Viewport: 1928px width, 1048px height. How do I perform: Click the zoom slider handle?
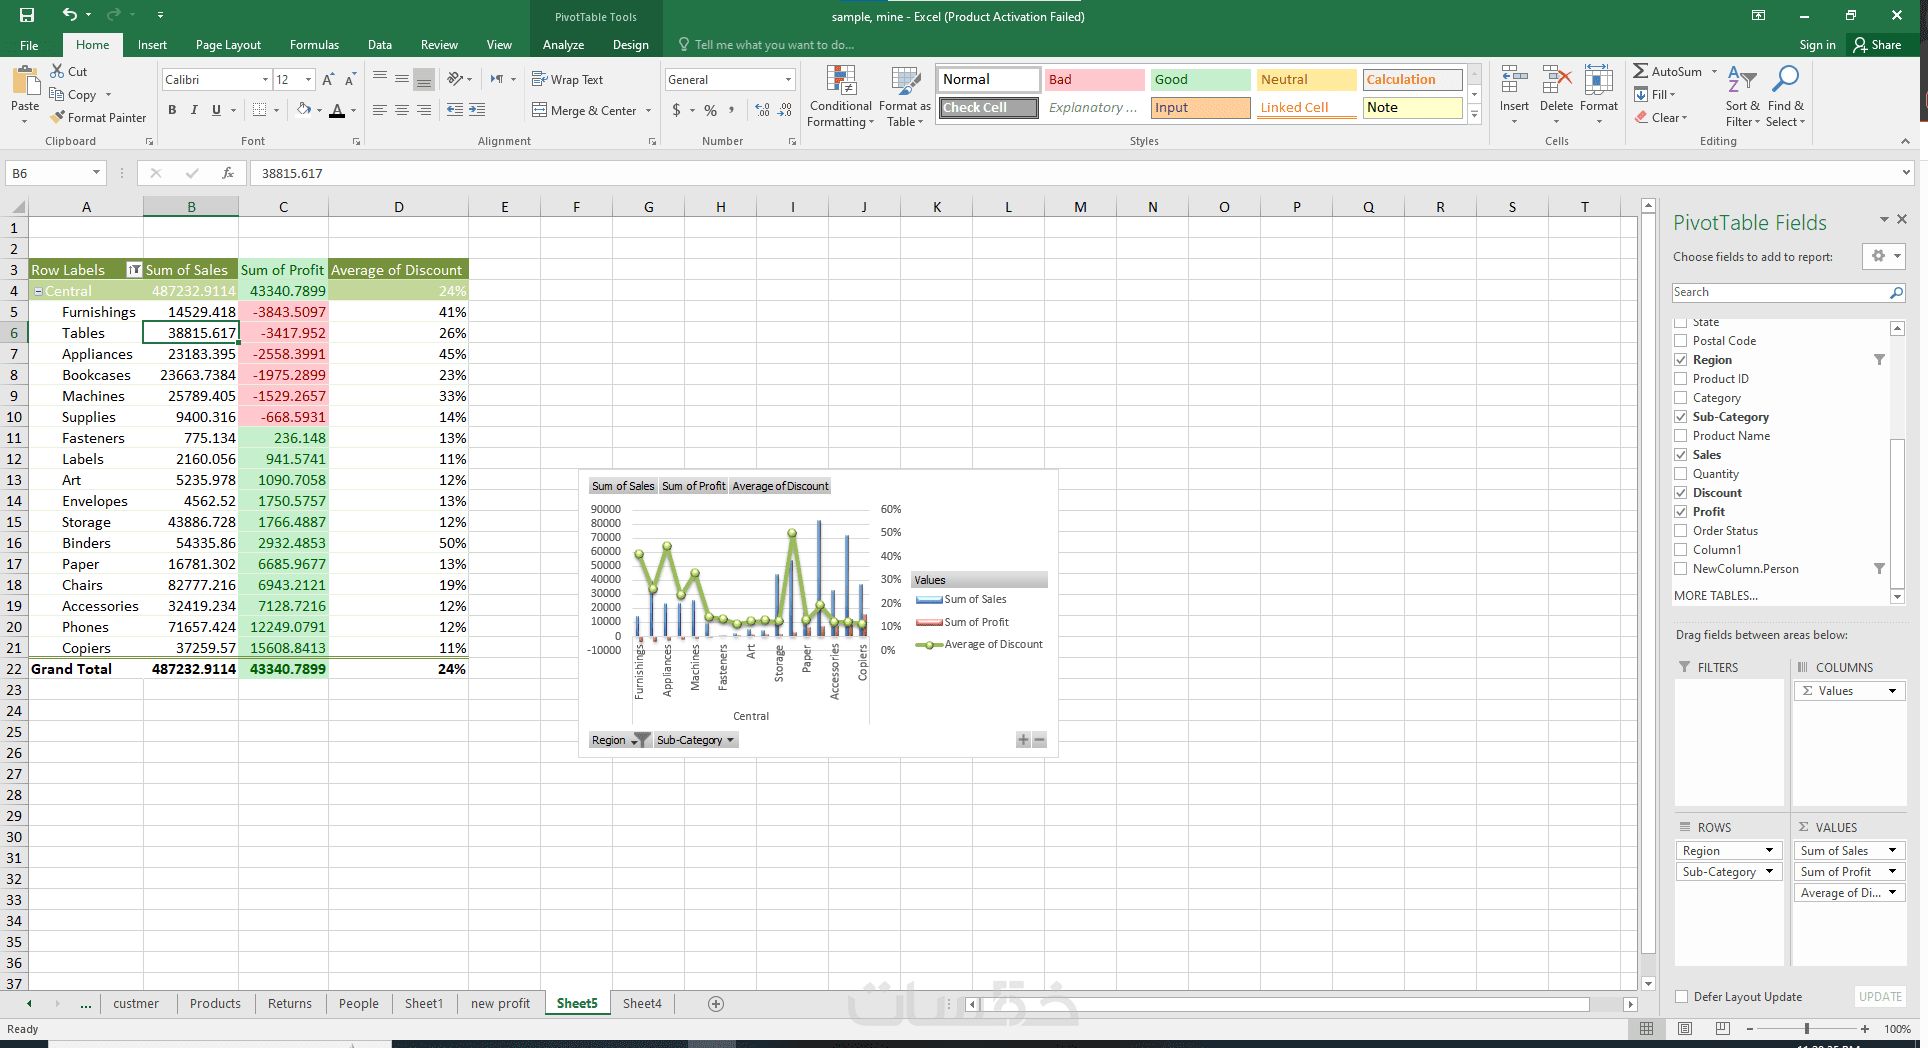click(1807, 1029)
